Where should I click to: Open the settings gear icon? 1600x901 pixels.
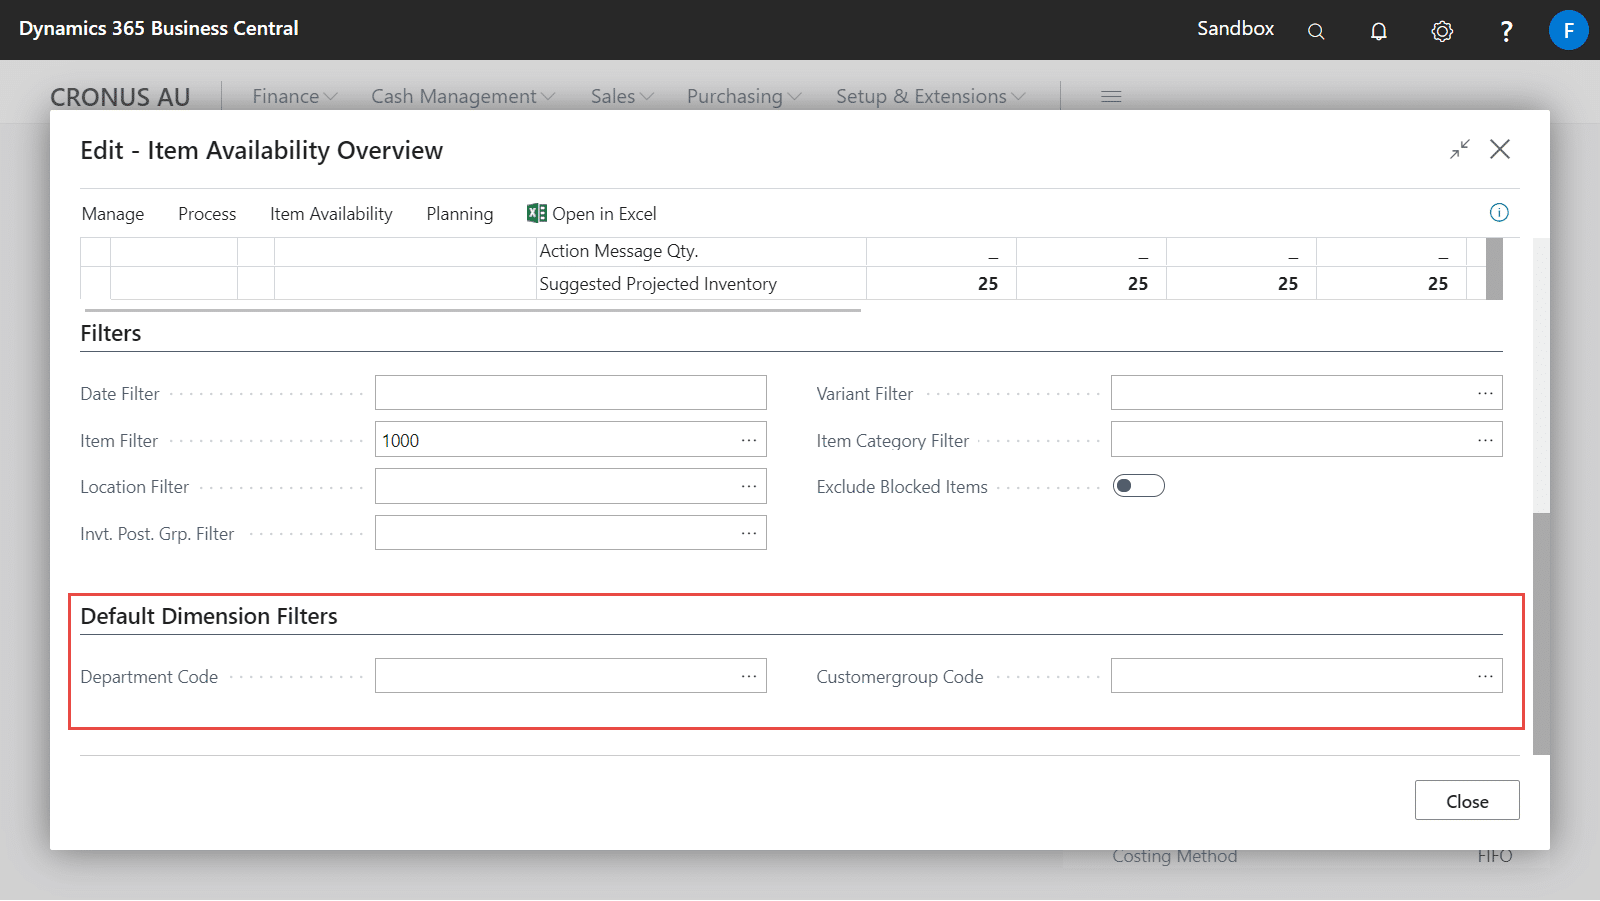(1442, 31)
